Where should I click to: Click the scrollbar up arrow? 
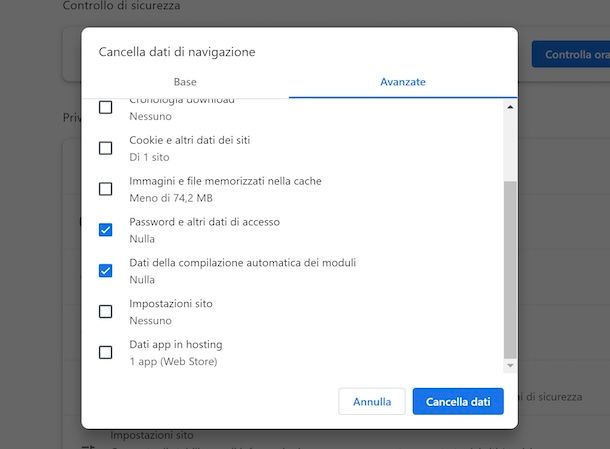click(510, 107)
